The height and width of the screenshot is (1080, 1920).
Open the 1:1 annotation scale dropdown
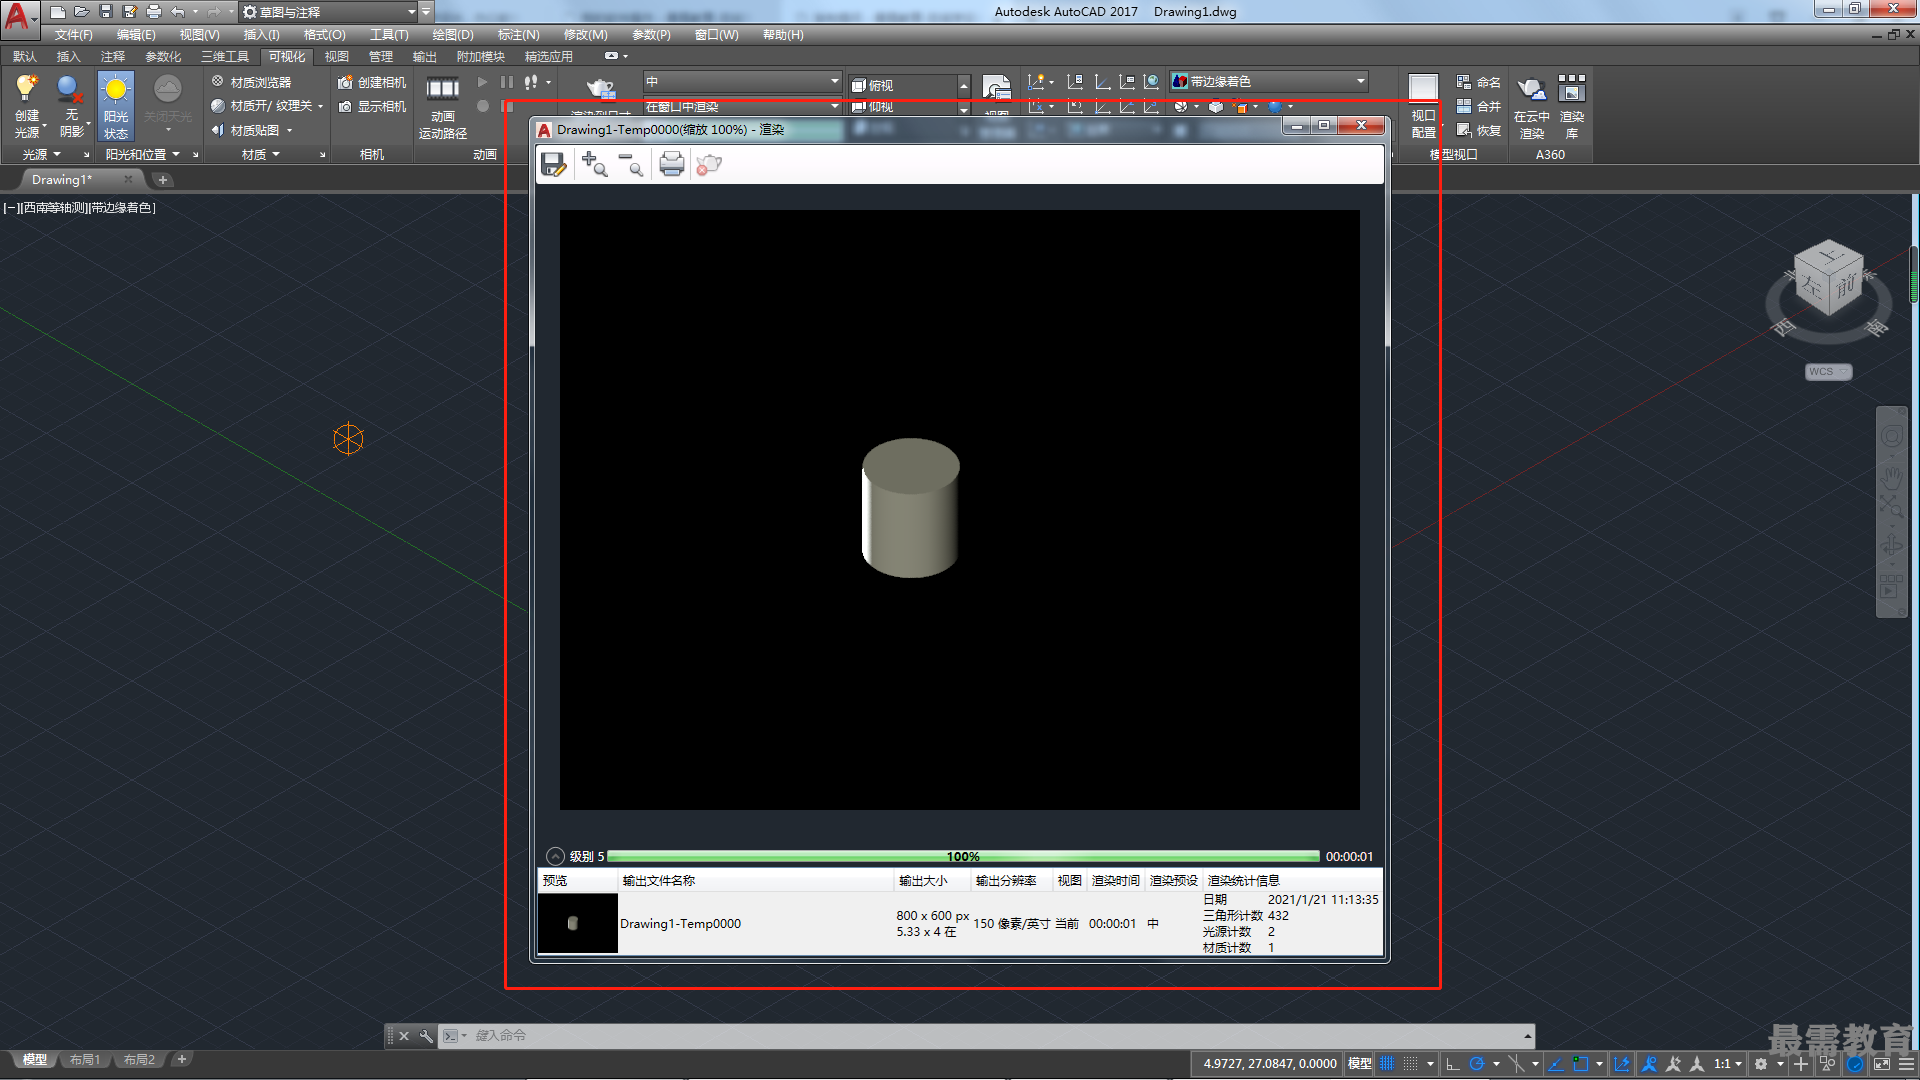[x=1728, y=1064]
